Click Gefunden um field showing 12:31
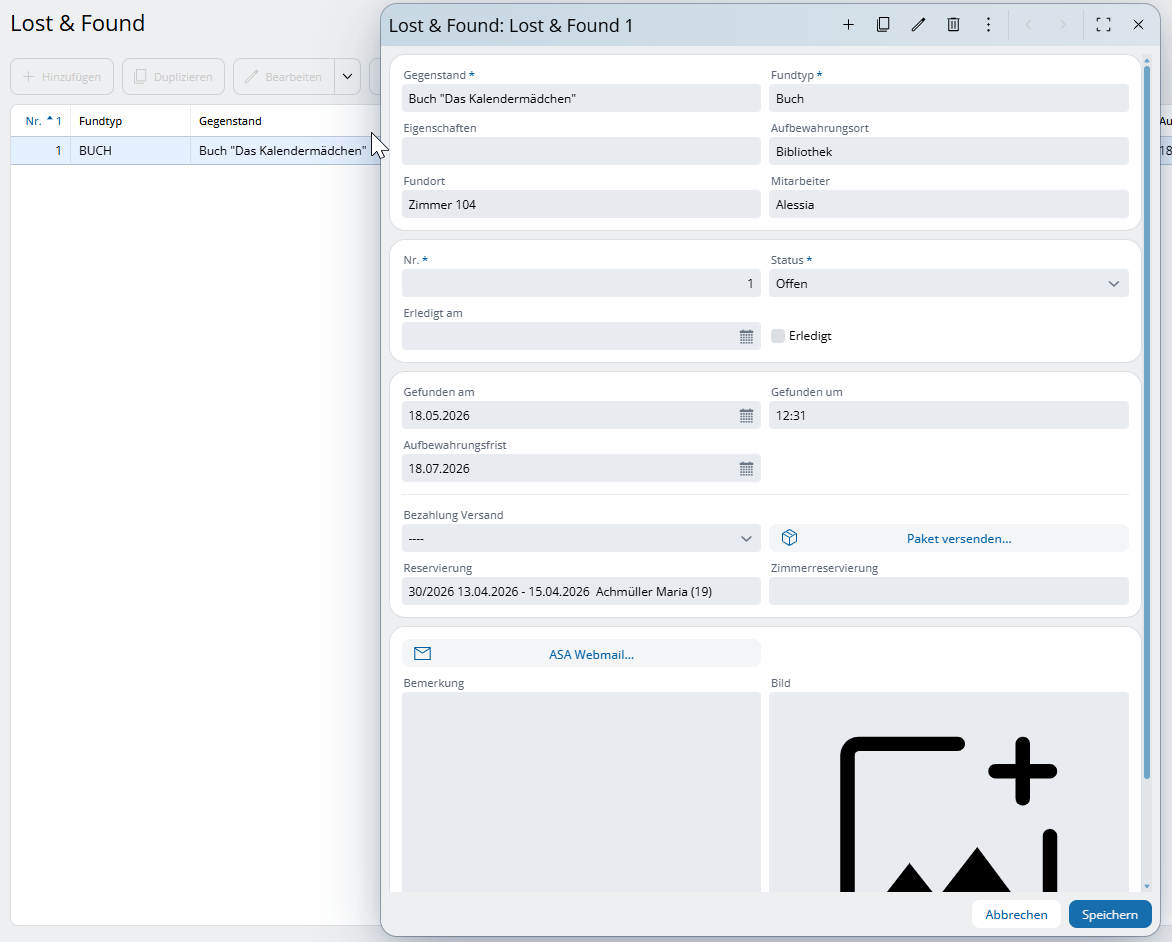The width and height of the screenshot is (1172, 942). pos(949,415)
